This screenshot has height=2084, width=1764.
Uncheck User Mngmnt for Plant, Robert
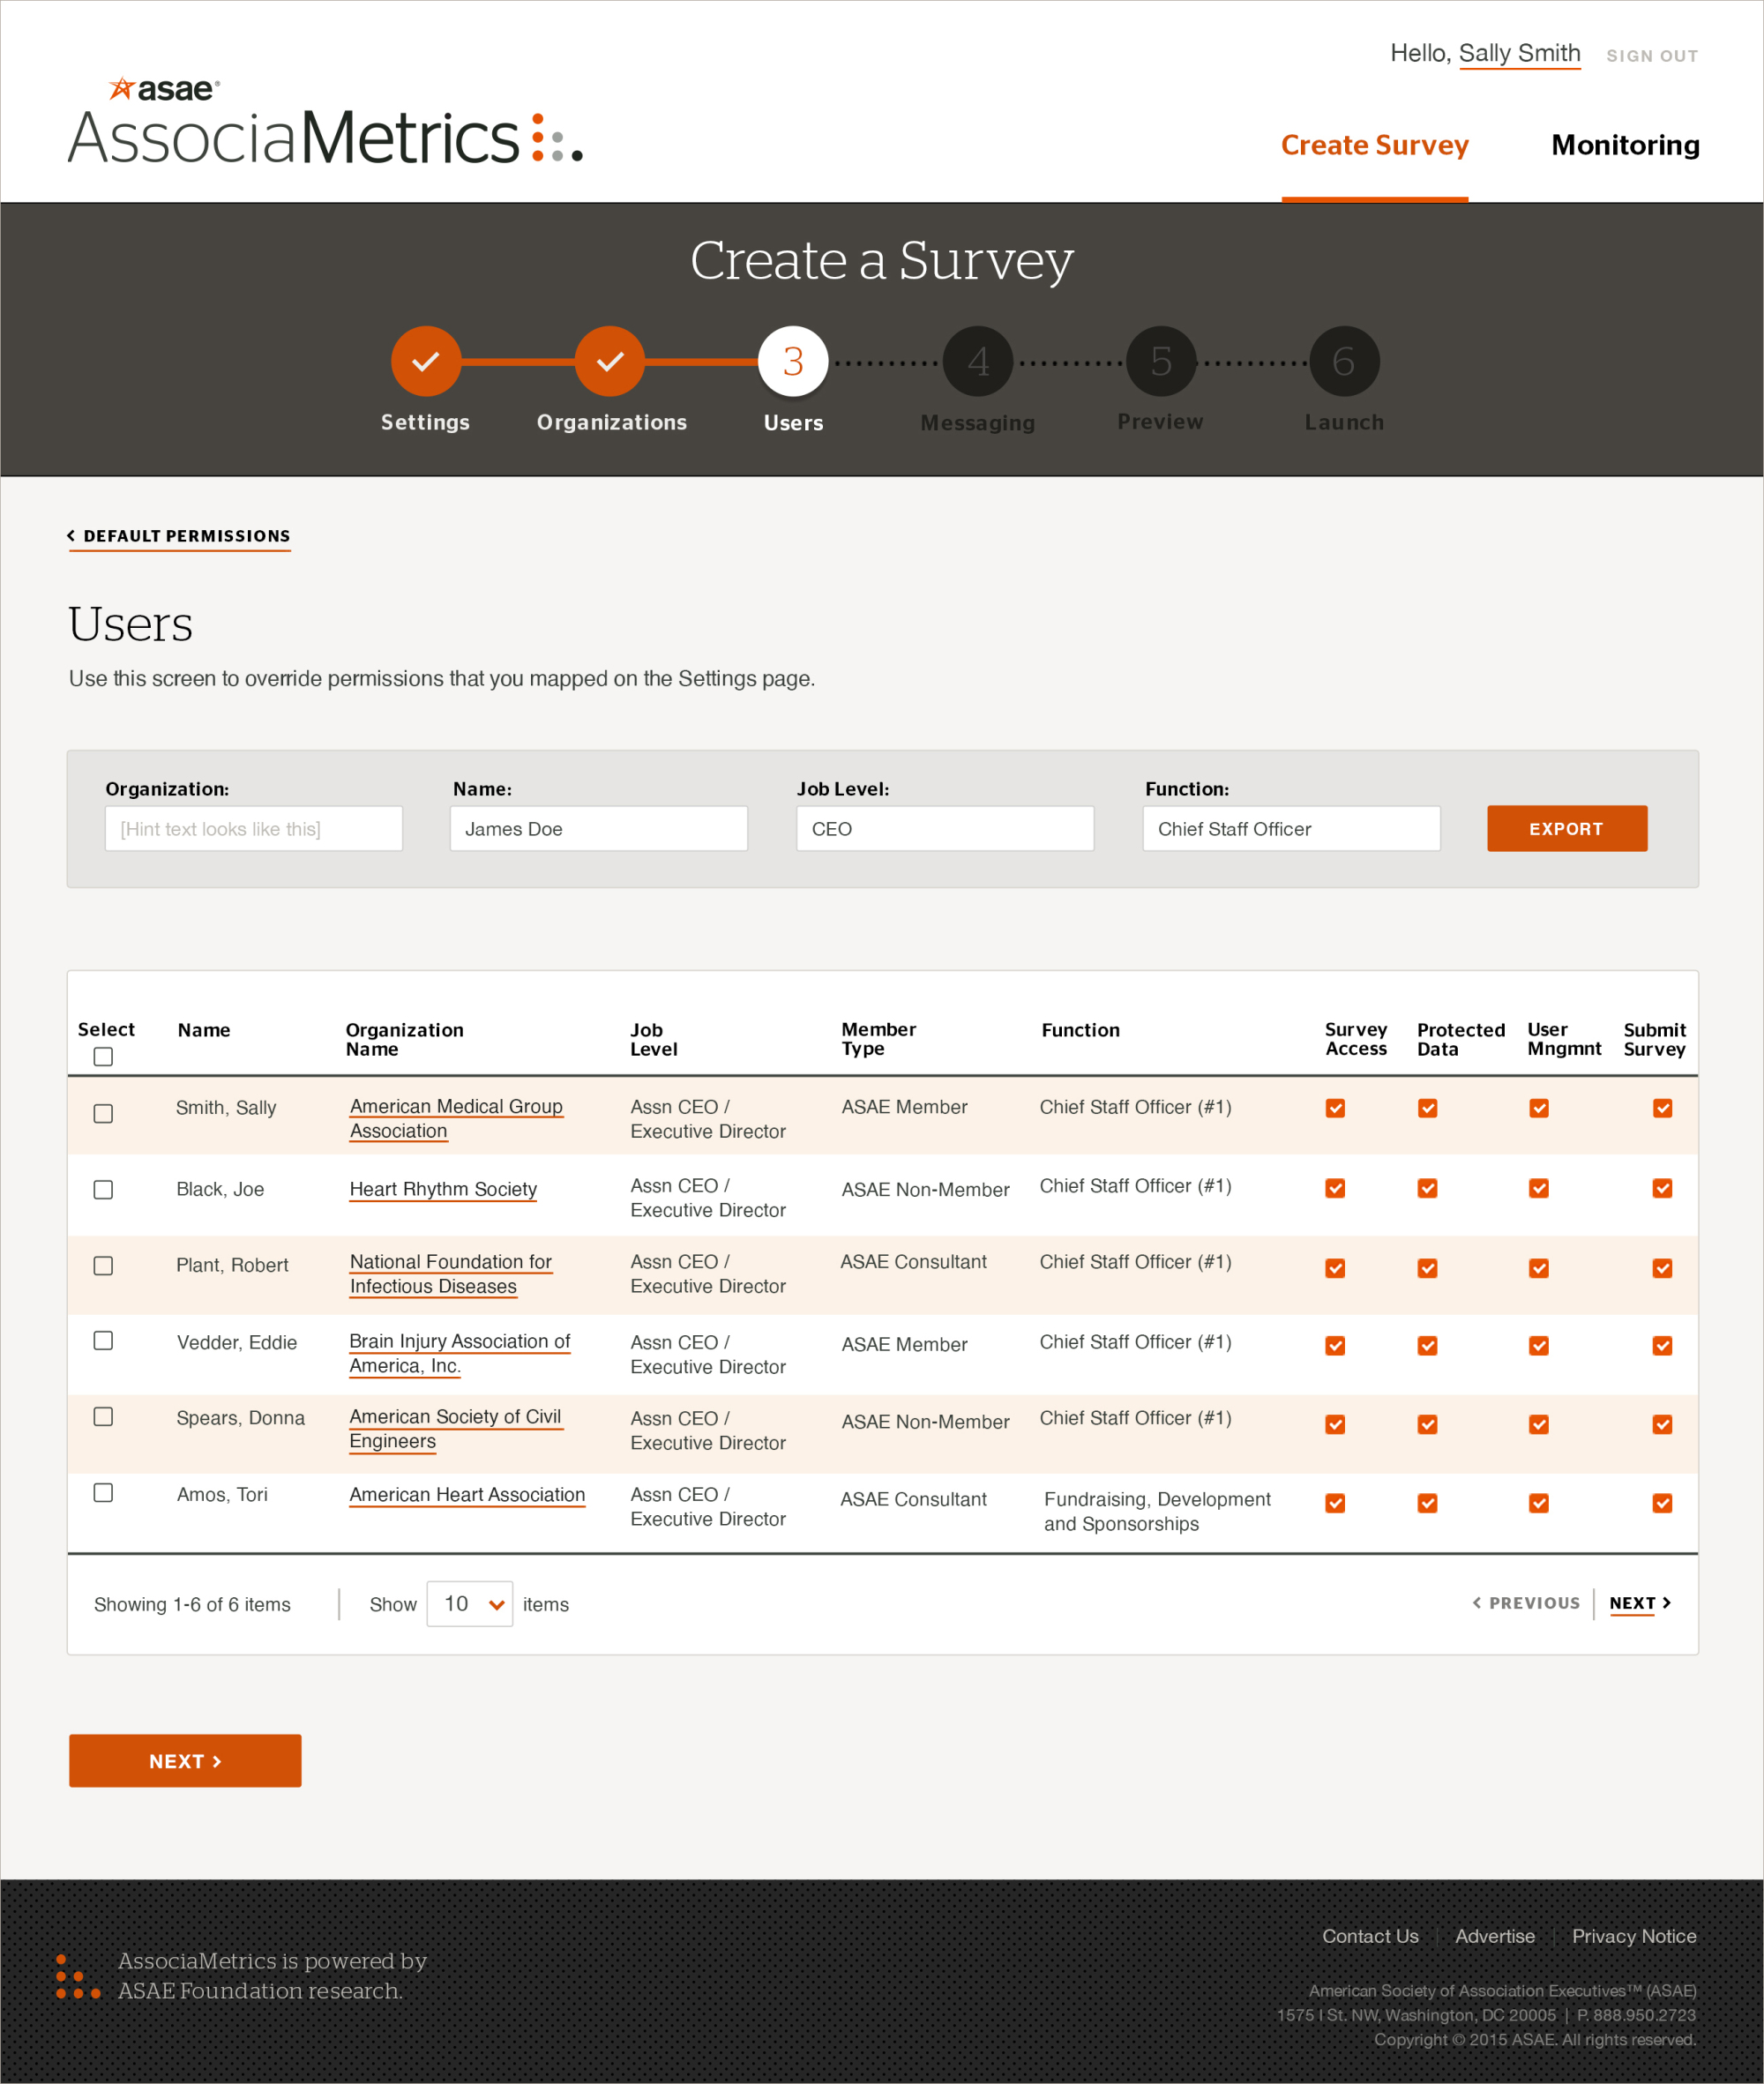pos(1539,1268)
